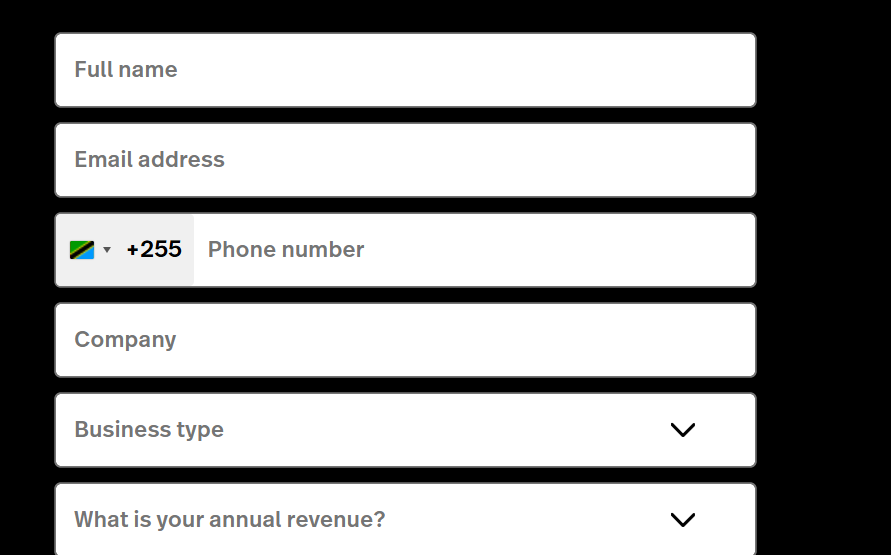The width and height of the screenshot is (891, 555).
Task: Open country list via small triangle beside flag
Action: [107, 249]
